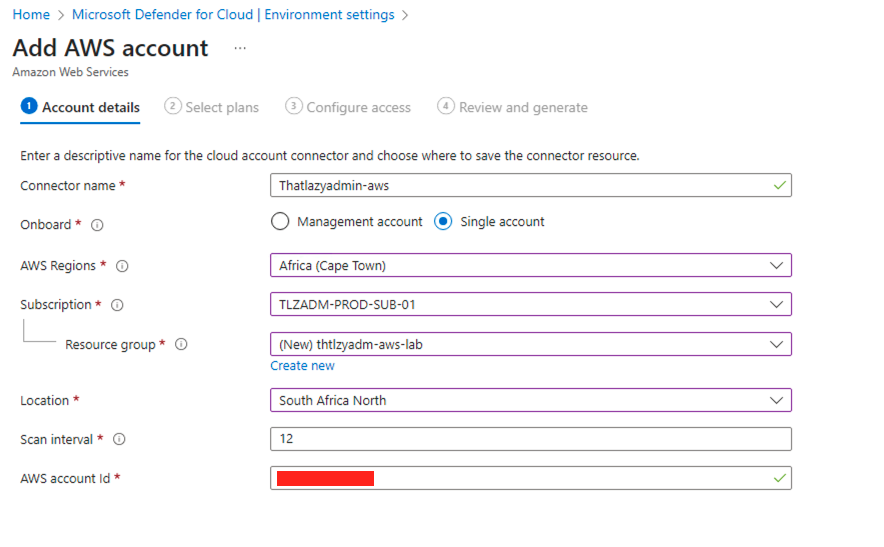Click the Subscription info icon
884x547 pixels.
click(x=118, y=305)
